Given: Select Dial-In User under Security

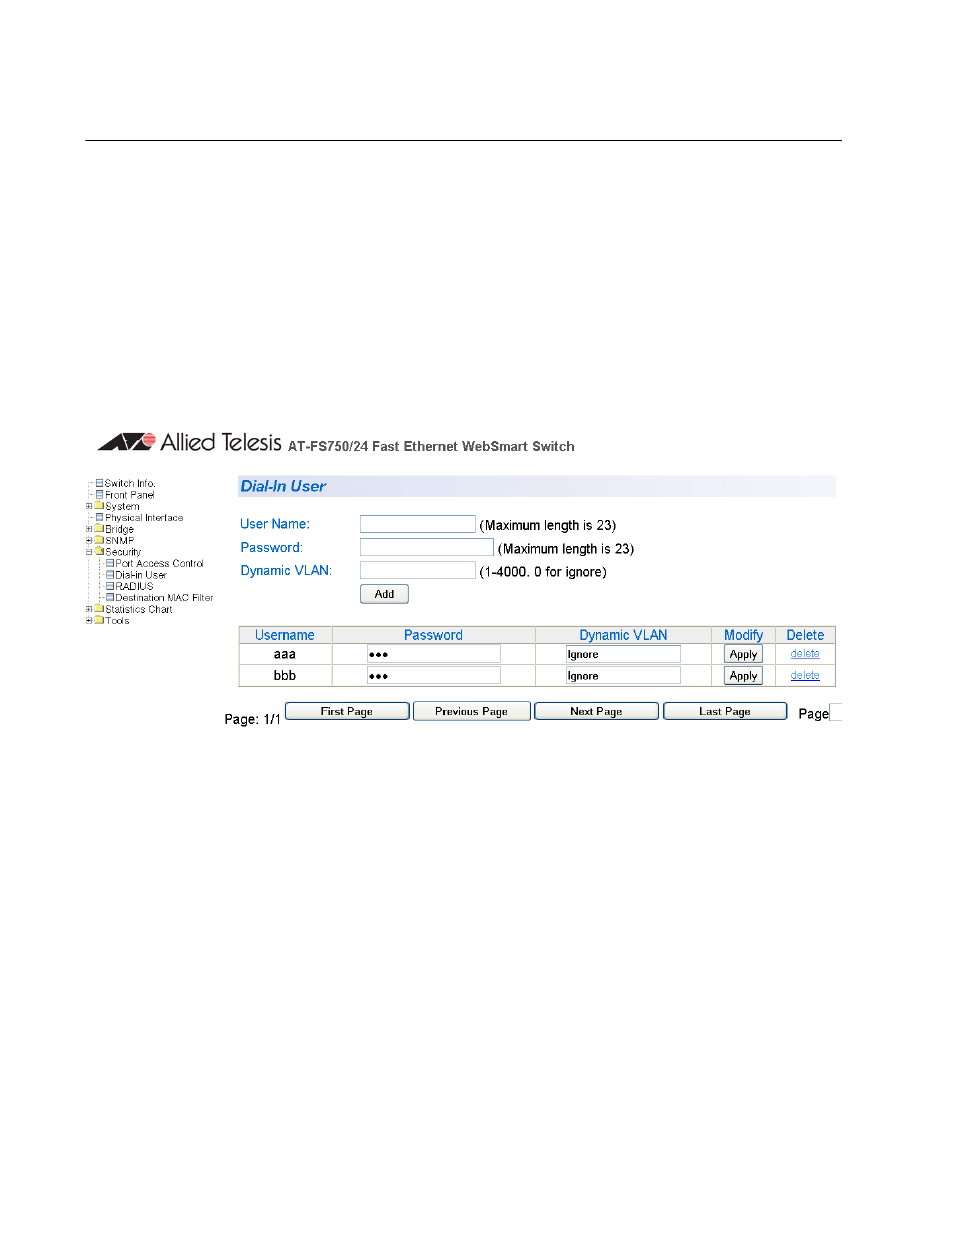Looking at the screenshot, I should (x=141, y=575).
